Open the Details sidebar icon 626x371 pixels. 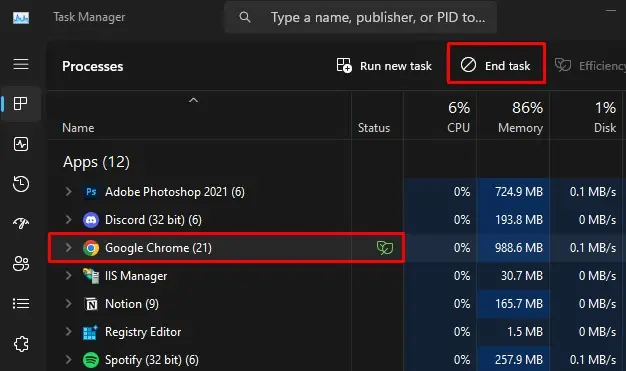[x=21, y=304]
